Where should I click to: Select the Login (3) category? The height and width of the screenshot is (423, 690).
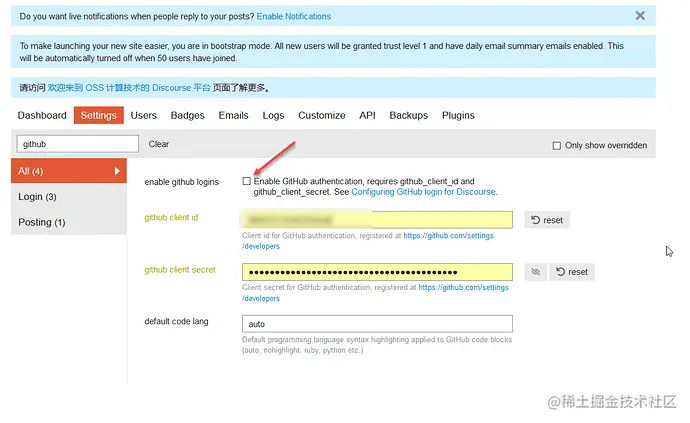(x=69, y=197)
